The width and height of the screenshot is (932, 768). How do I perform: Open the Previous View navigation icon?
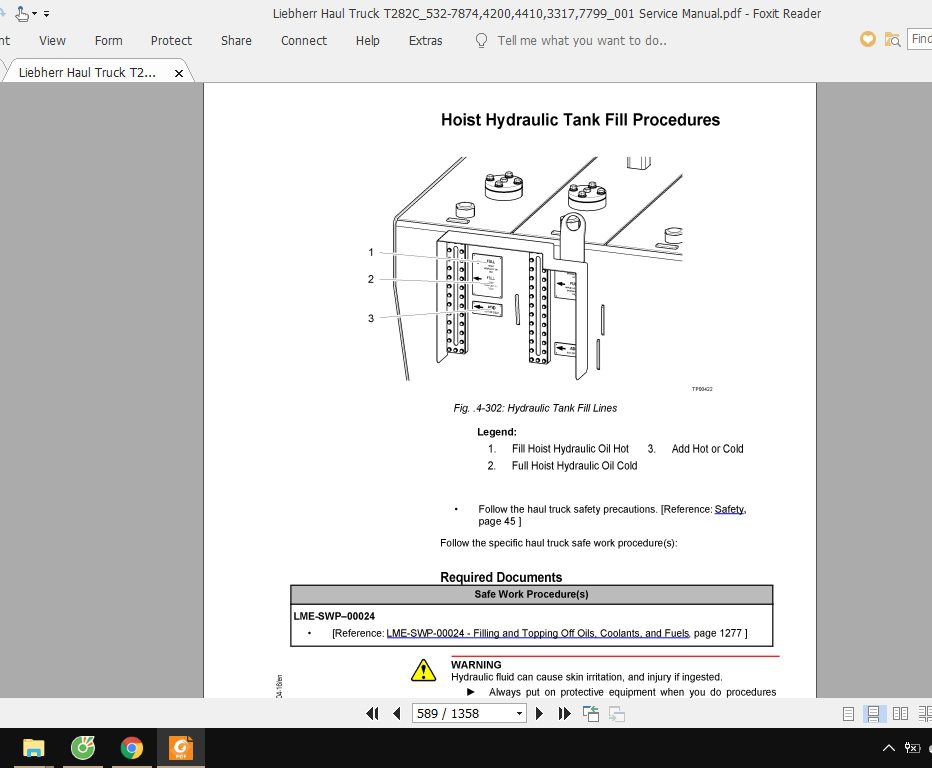pyautogui.click(x=589, y=712)
